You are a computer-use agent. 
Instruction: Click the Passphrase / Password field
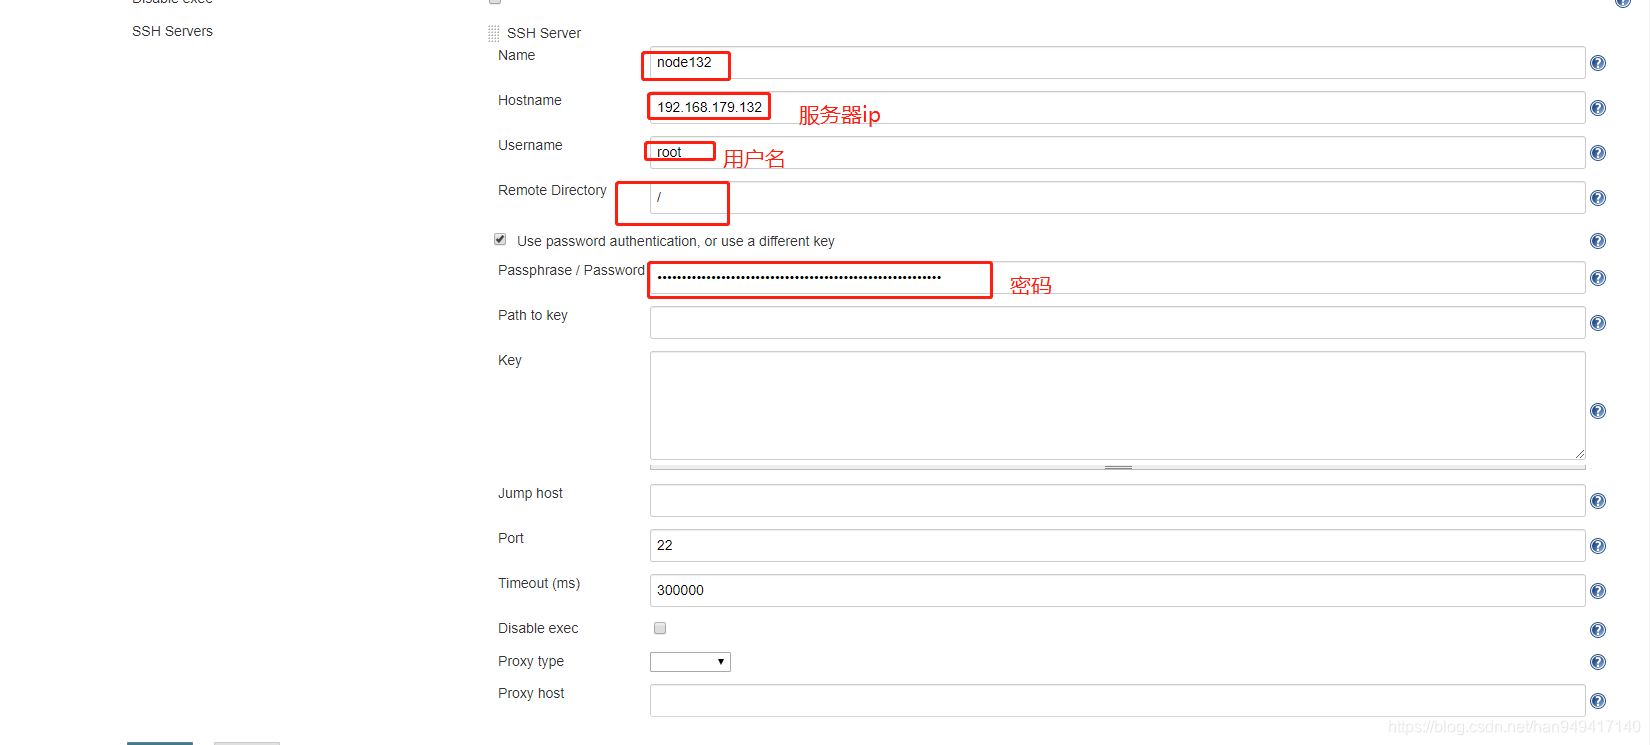(x=1117, y=278)
